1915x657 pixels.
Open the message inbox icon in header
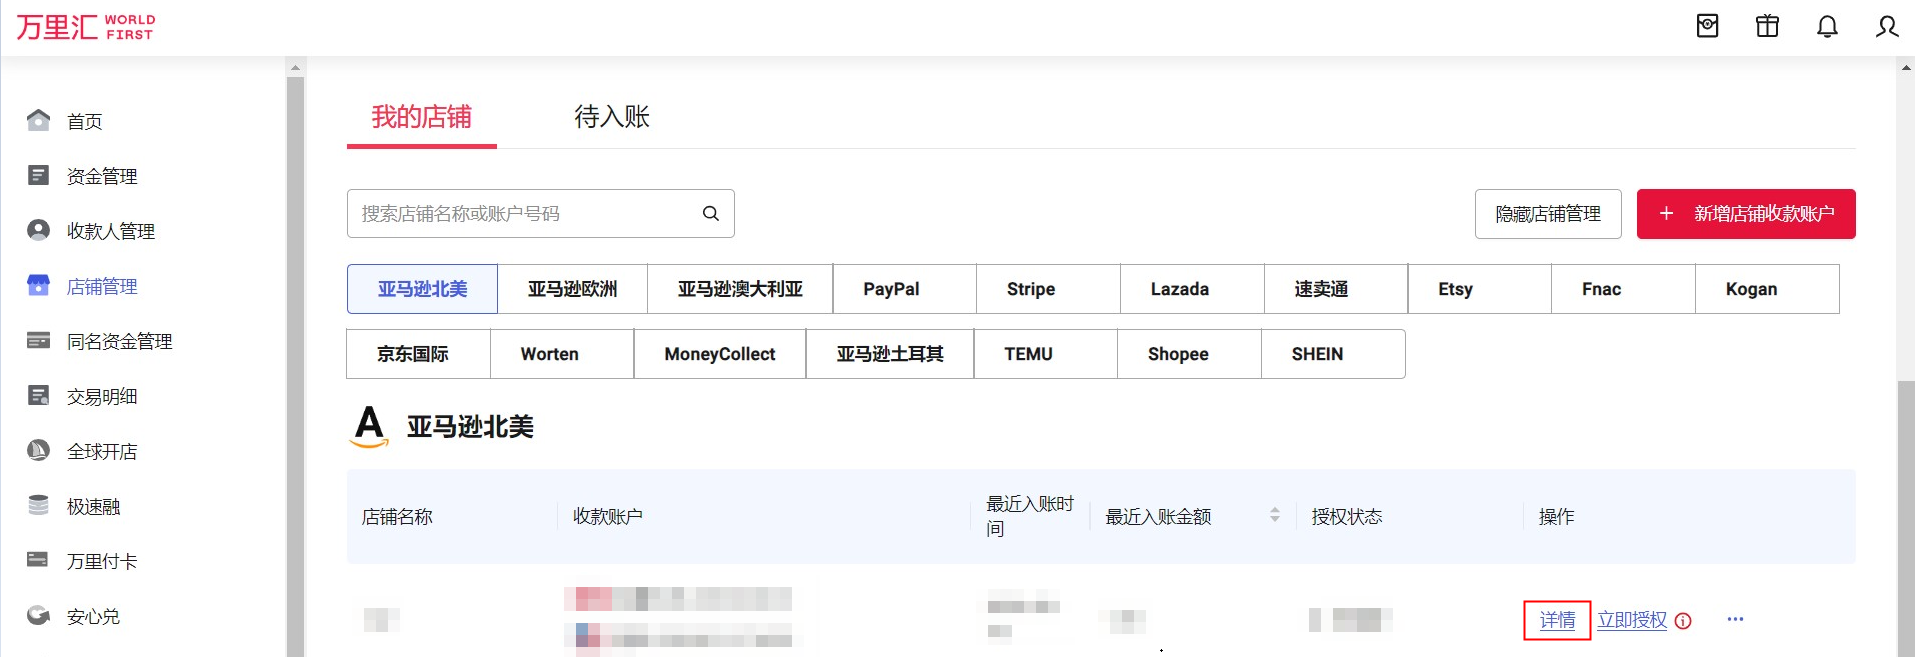pos(1707,26)
